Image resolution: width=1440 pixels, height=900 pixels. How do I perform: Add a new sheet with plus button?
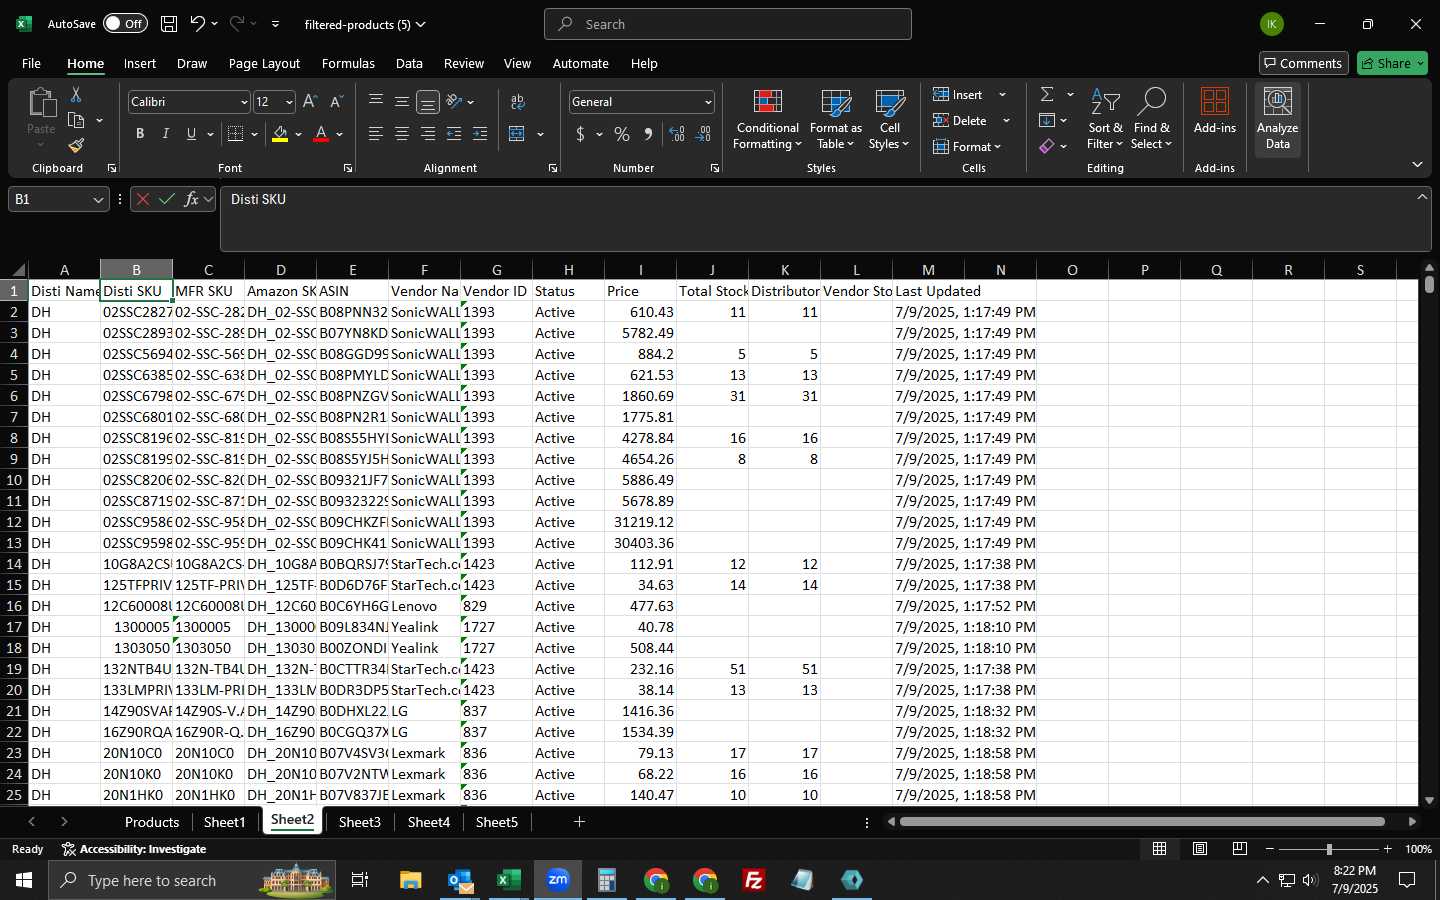pyautogui.click(x=579, y=822)
